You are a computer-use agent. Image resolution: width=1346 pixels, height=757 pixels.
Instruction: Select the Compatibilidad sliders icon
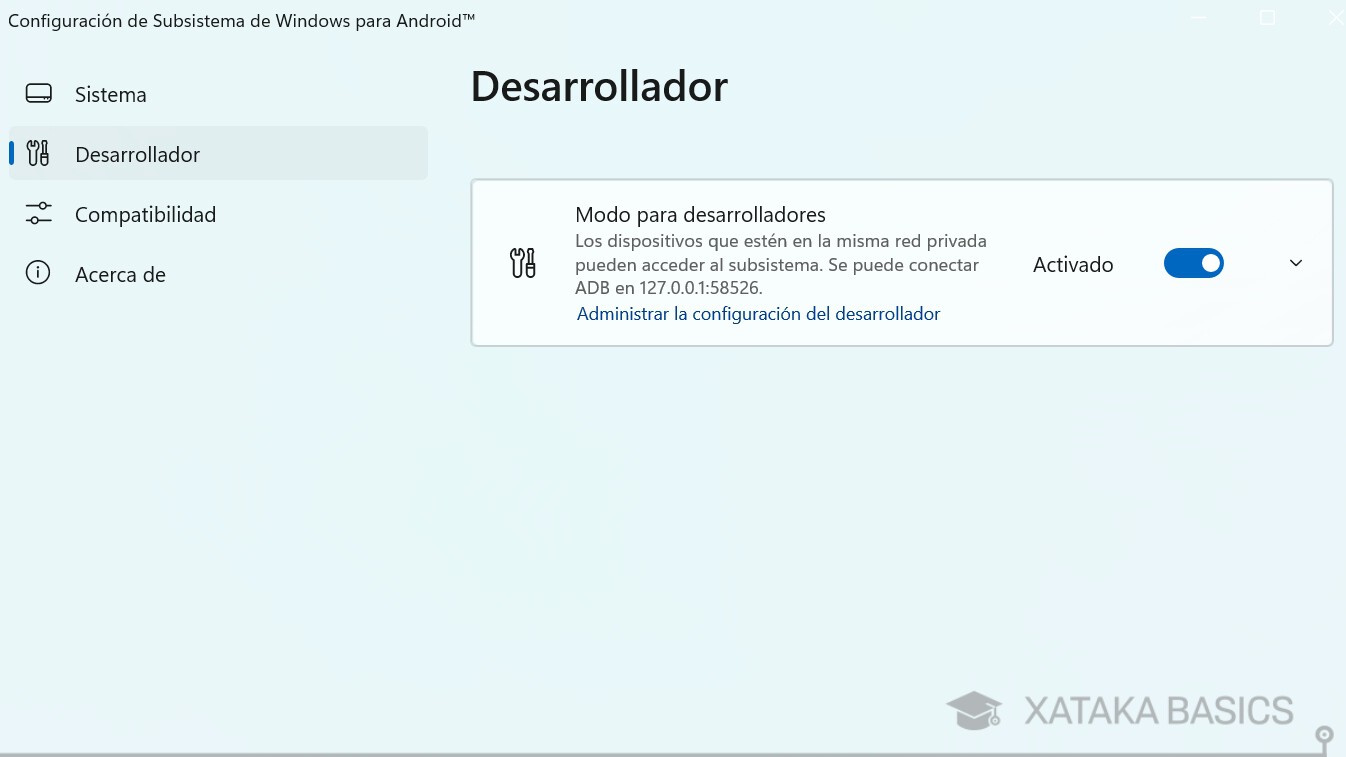pos(38,213)
